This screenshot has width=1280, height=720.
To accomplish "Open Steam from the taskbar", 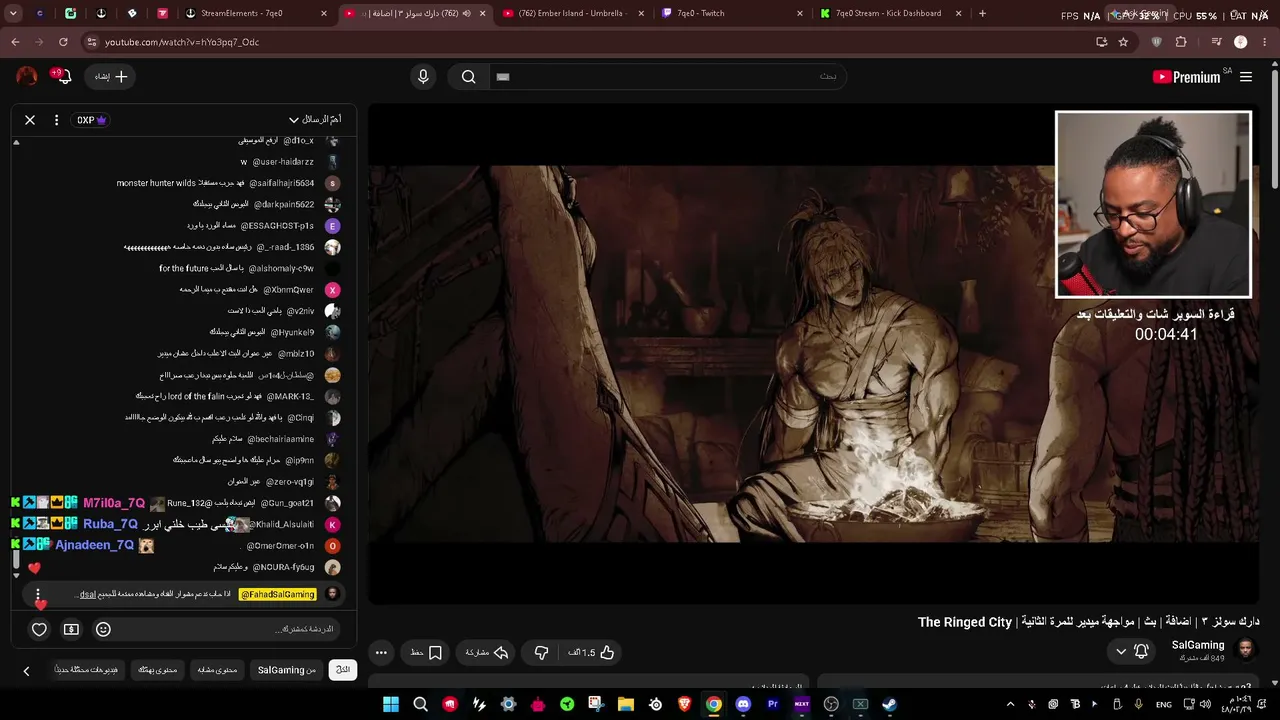I will point(889,704).
